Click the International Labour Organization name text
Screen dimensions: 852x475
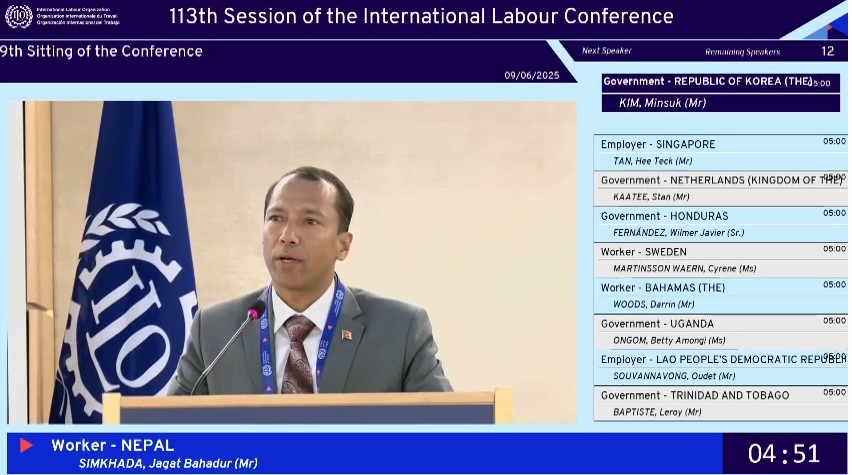(x=73, y=10)
